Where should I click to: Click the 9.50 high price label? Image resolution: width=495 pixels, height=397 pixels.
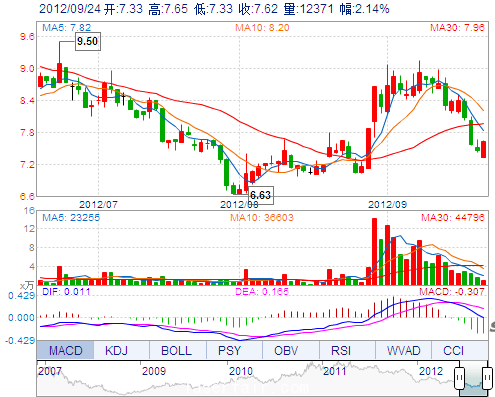(x=88, y=41)
